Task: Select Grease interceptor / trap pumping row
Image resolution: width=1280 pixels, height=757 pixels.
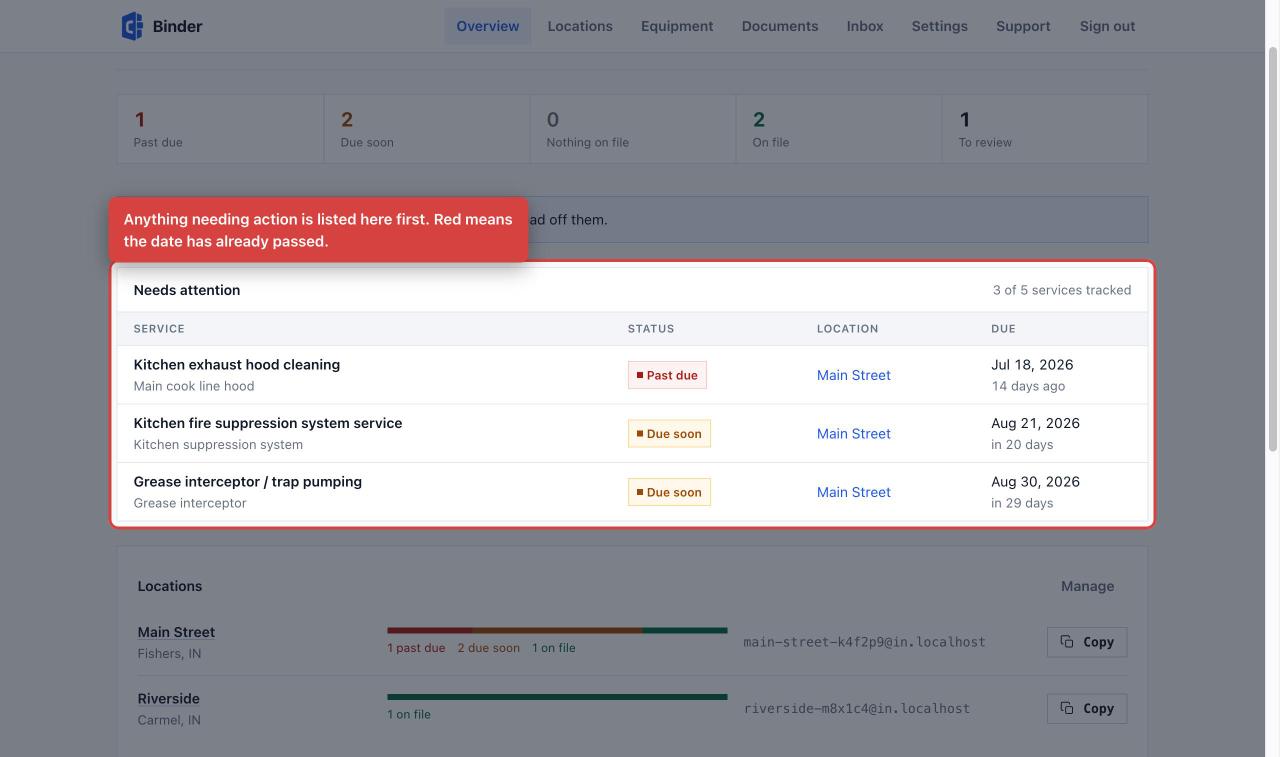Action: [x=633, y=492]
